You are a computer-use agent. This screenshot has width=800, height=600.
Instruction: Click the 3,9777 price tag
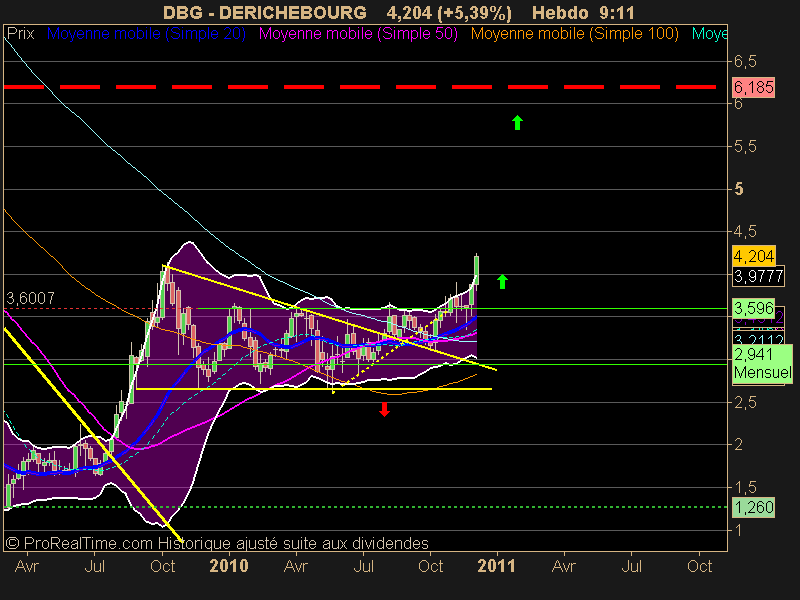pos(759,277)
